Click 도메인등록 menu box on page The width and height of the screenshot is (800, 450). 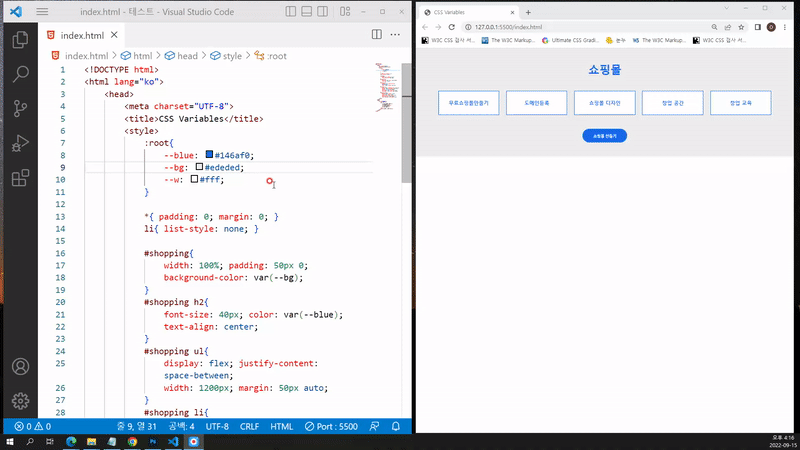coord(536,103)
